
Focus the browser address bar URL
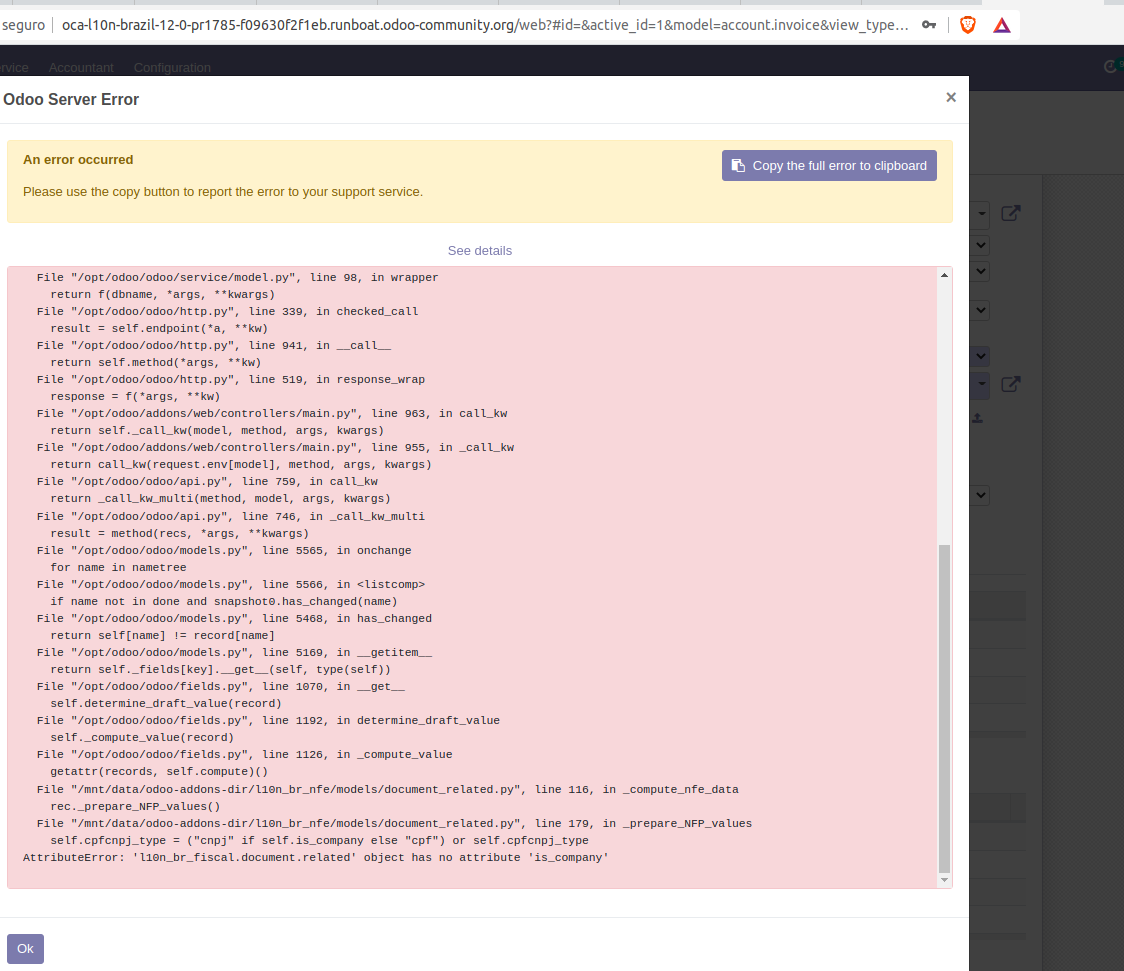(x=485, y=25)
